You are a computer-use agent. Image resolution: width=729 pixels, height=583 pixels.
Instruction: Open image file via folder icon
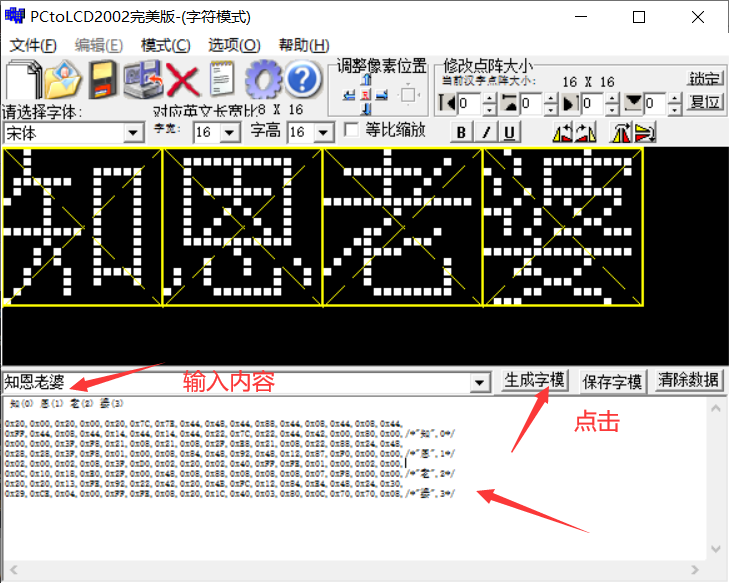pos(63,80)
